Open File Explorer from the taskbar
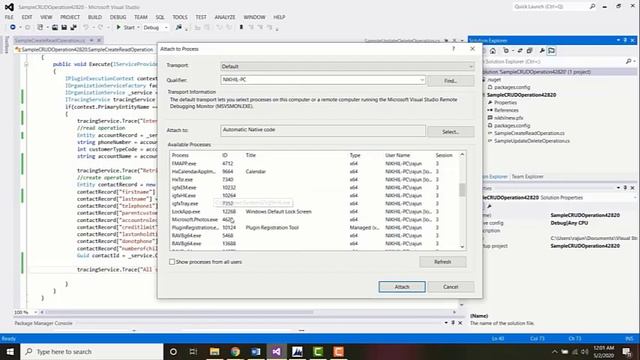 click(214, 351)
